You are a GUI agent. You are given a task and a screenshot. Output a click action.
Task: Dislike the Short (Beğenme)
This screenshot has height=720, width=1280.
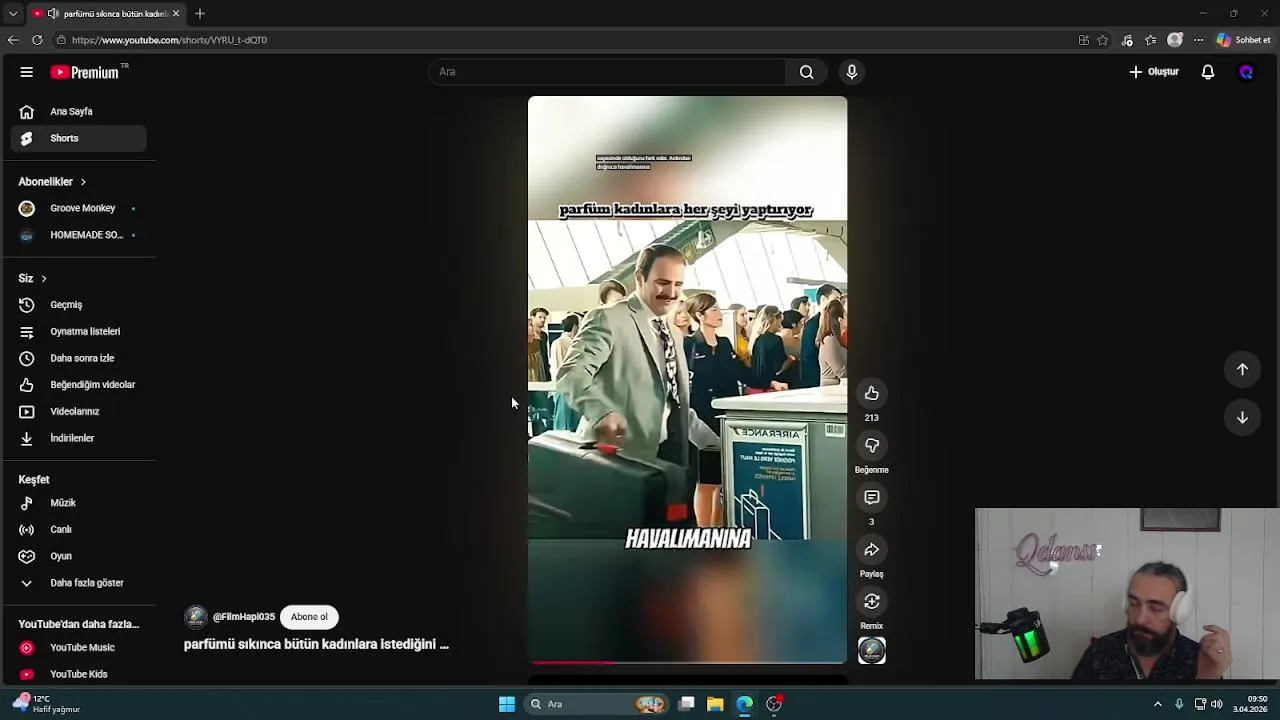[872, 445]
